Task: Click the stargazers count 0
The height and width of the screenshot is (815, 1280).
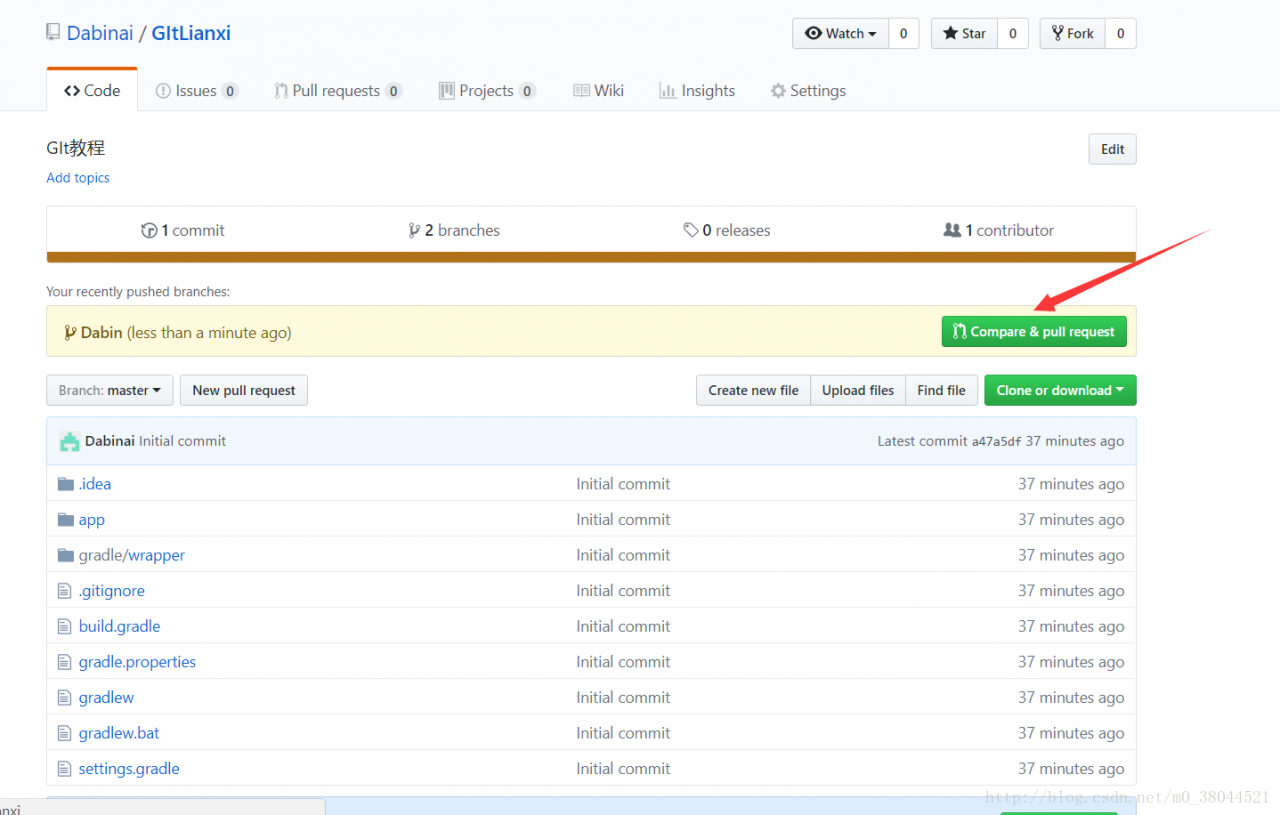Action: pyautogui.click(x=1012, y=33)
